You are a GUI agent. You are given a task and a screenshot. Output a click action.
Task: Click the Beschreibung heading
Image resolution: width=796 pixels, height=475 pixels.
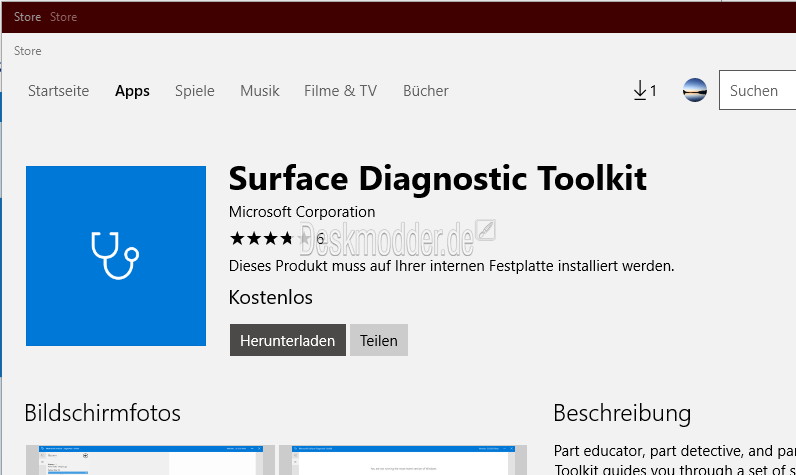point(622,414)
